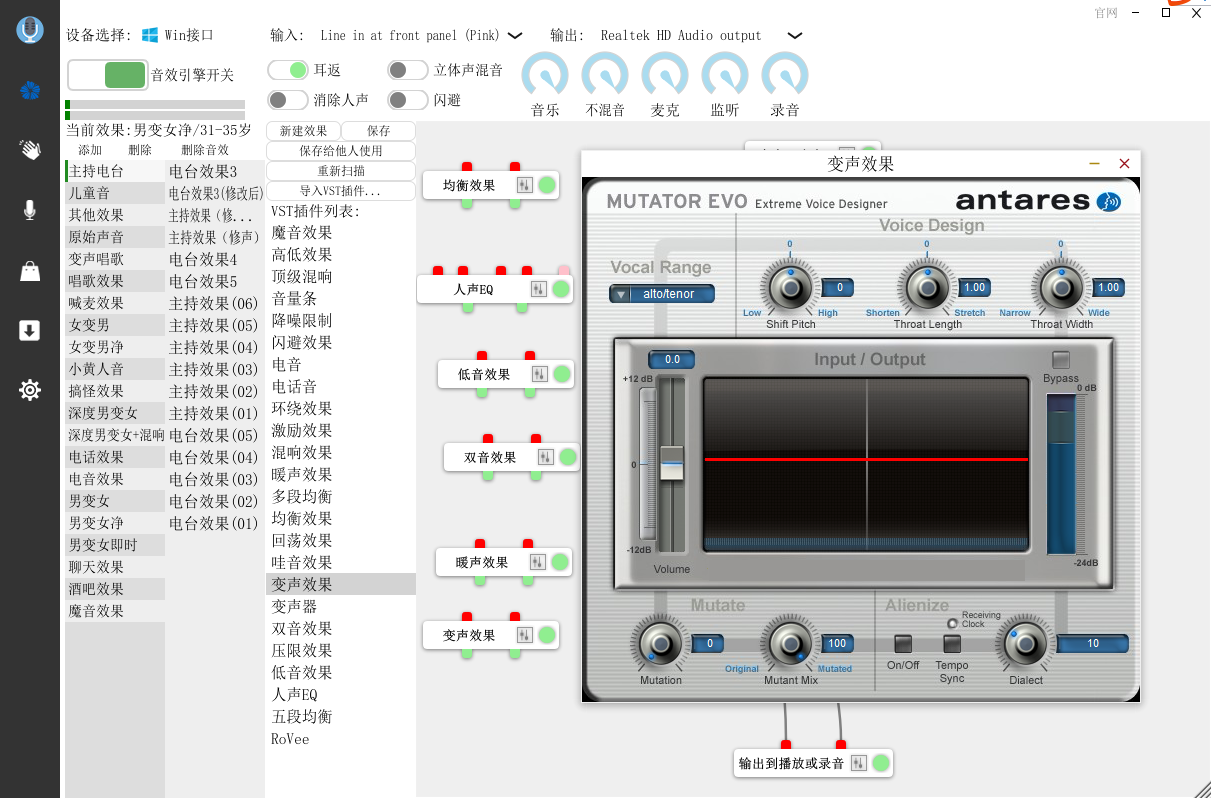Click the Shift Pitch value field showing 0
1211x798 pixels.
(839, 288)
